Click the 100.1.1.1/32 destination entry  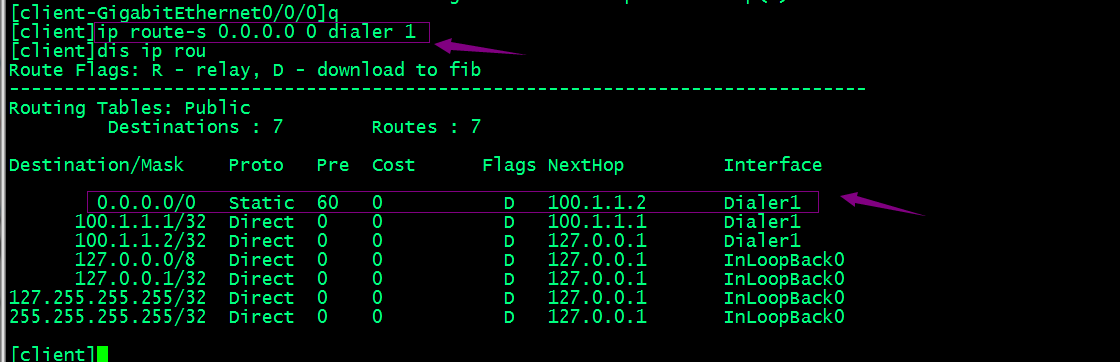(140, 222)
